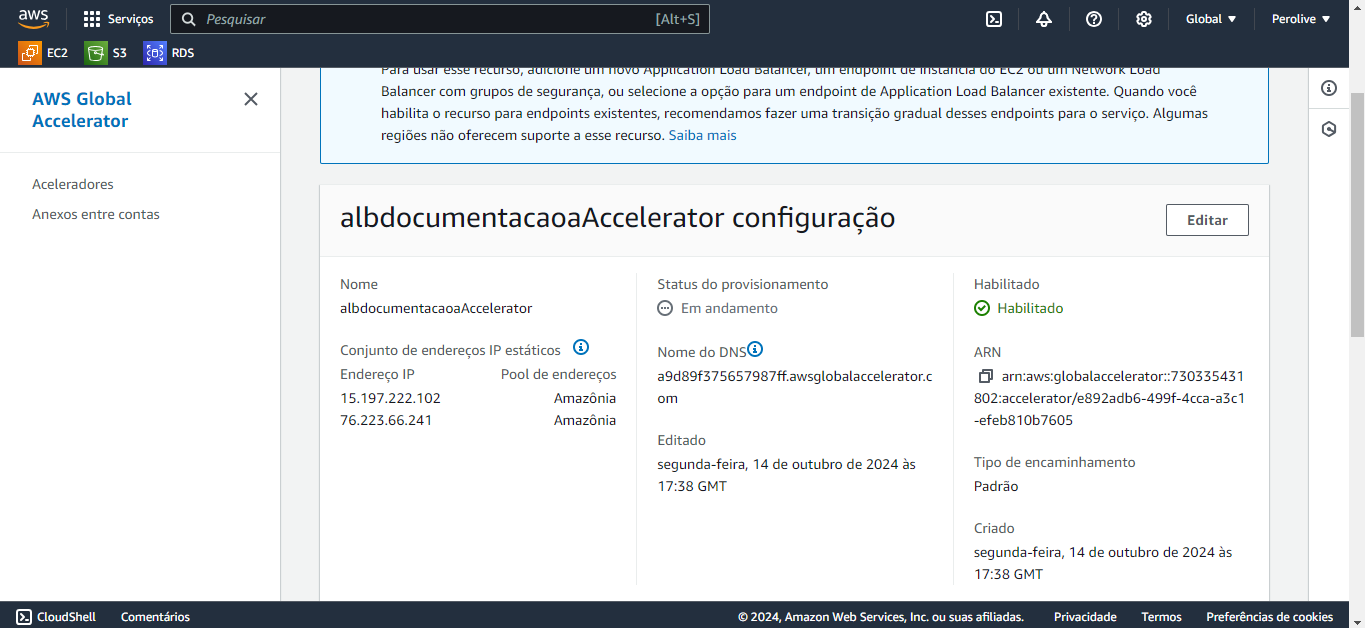Expand the Global region dropdown

(x=1211, y=19)
